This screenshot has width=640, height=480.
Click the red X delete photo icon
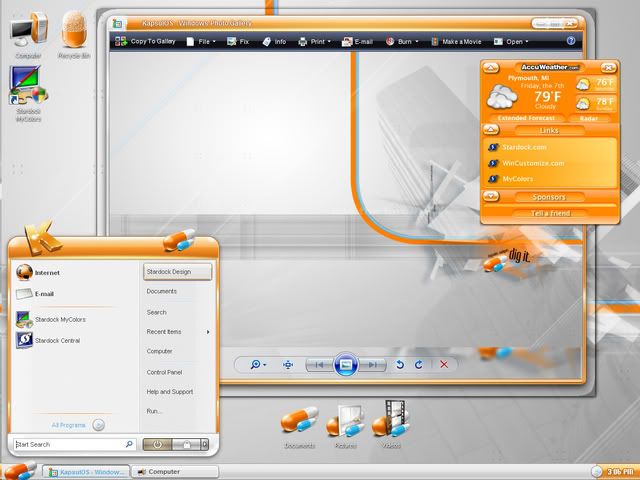click(444, 365)
